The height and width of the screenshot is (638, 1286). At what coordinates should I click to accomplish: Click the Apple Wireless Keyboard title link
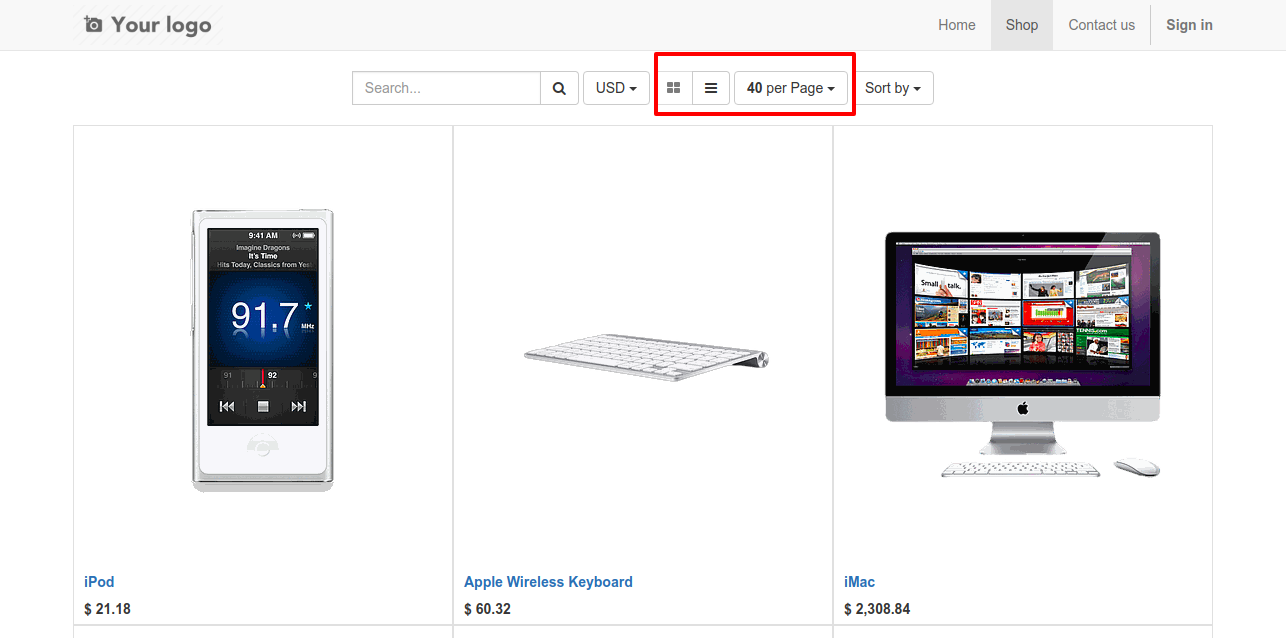pyautogui.click(x=548, y=582)
